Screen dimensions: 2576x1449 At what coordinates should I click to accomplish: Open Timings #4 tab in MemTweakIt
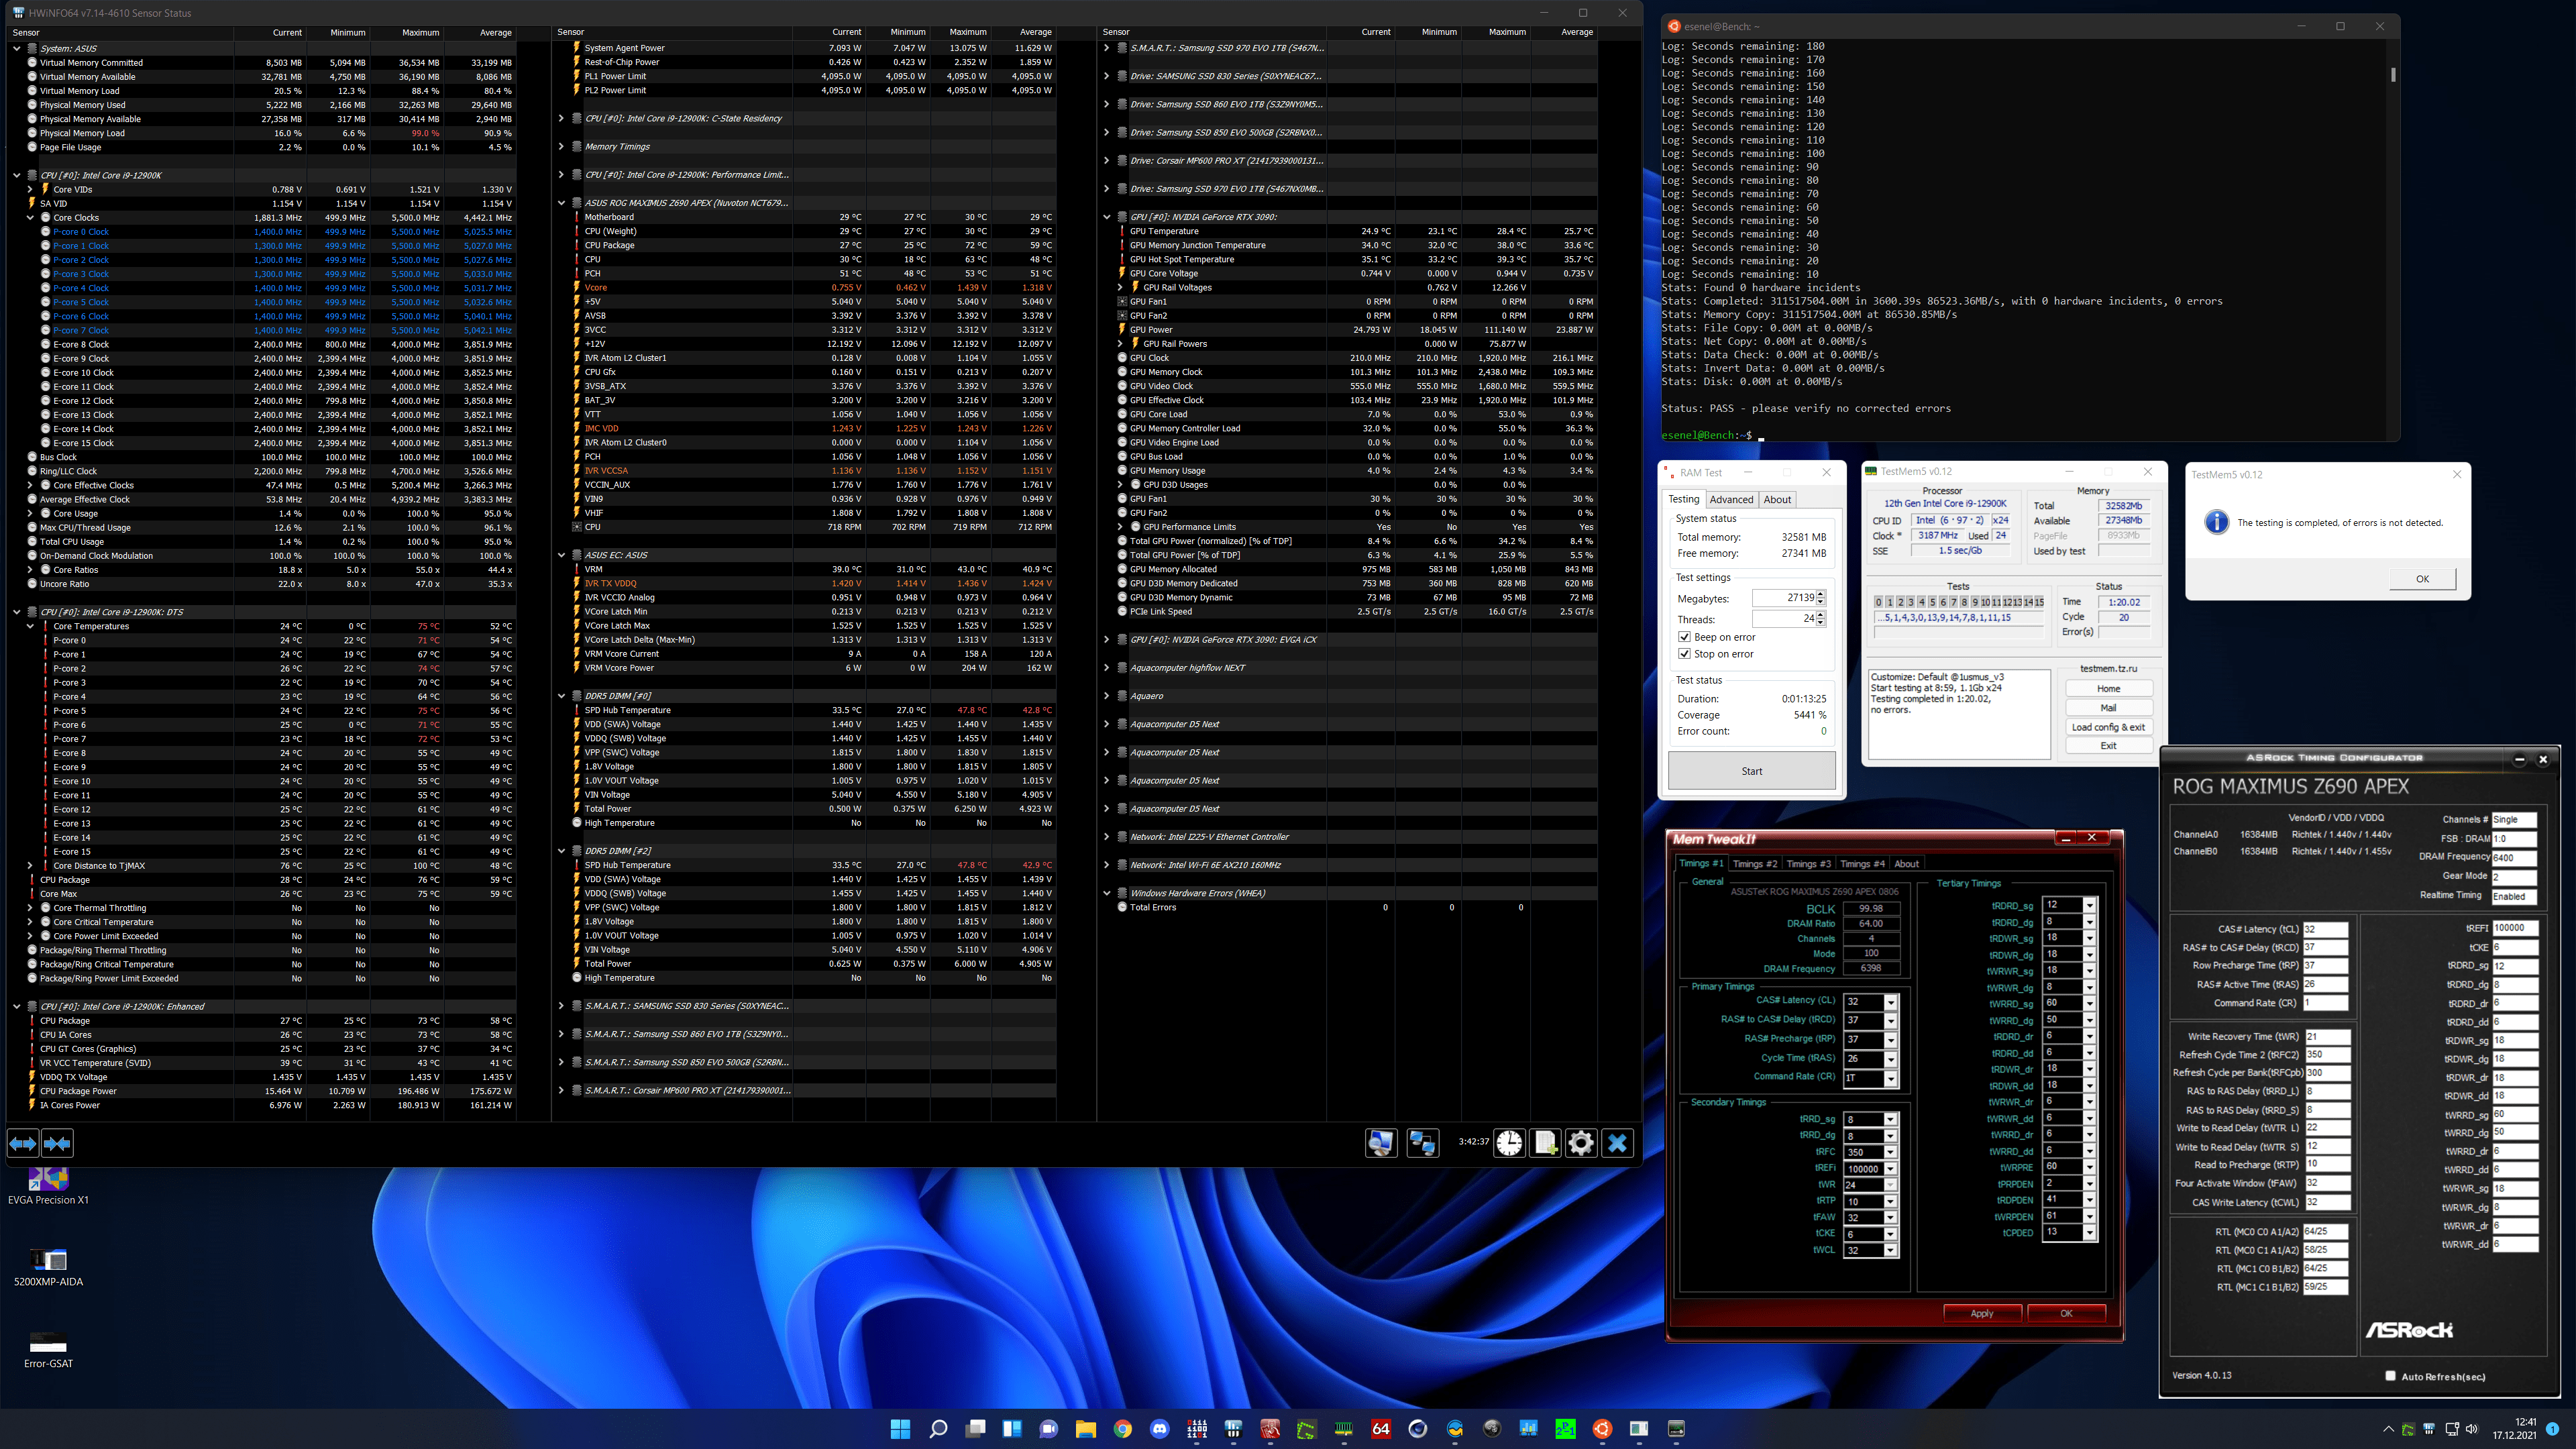(1862, 864)
